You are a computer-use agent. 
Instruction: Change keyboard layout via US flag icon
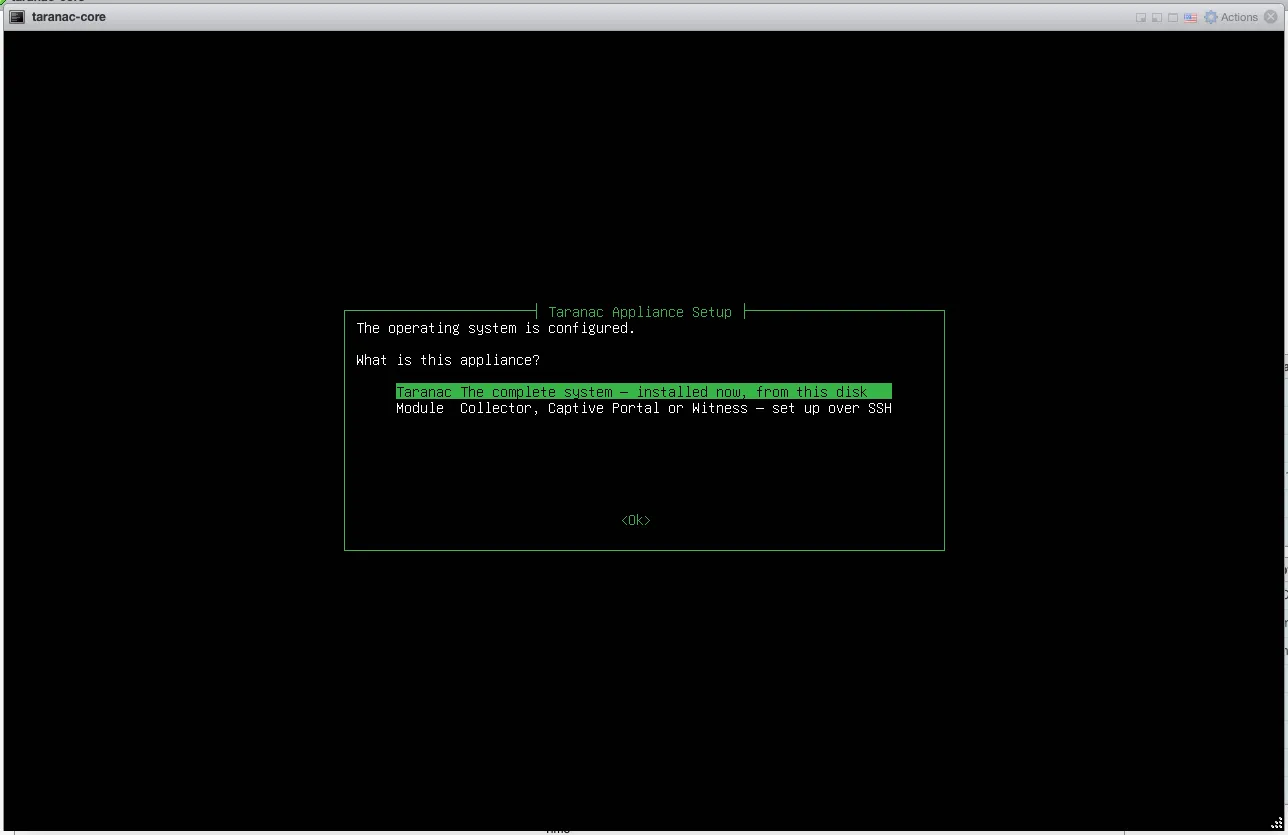click(x=1190, y=18)
